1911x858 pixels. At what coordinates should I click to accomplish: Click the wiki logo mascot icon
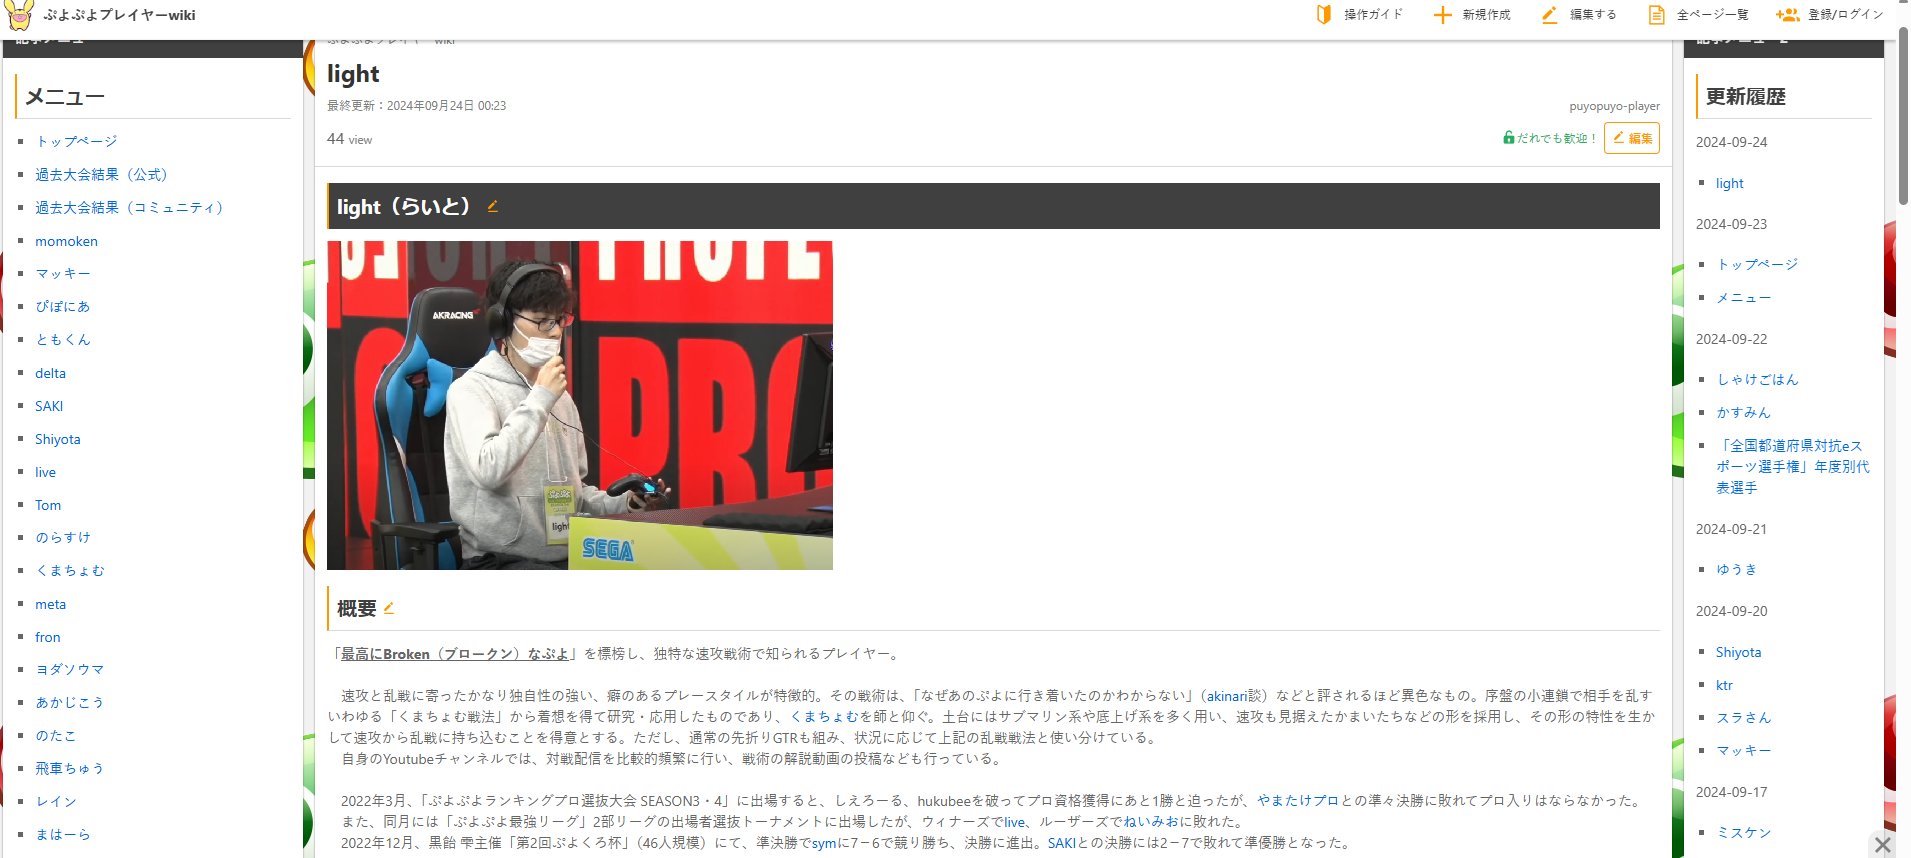click(x=19, y=15)
